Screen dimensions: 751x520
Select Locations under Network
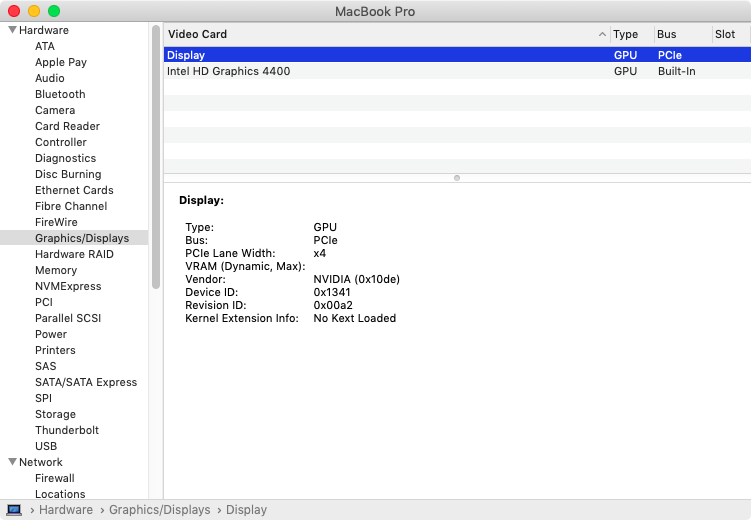[60, 494]
